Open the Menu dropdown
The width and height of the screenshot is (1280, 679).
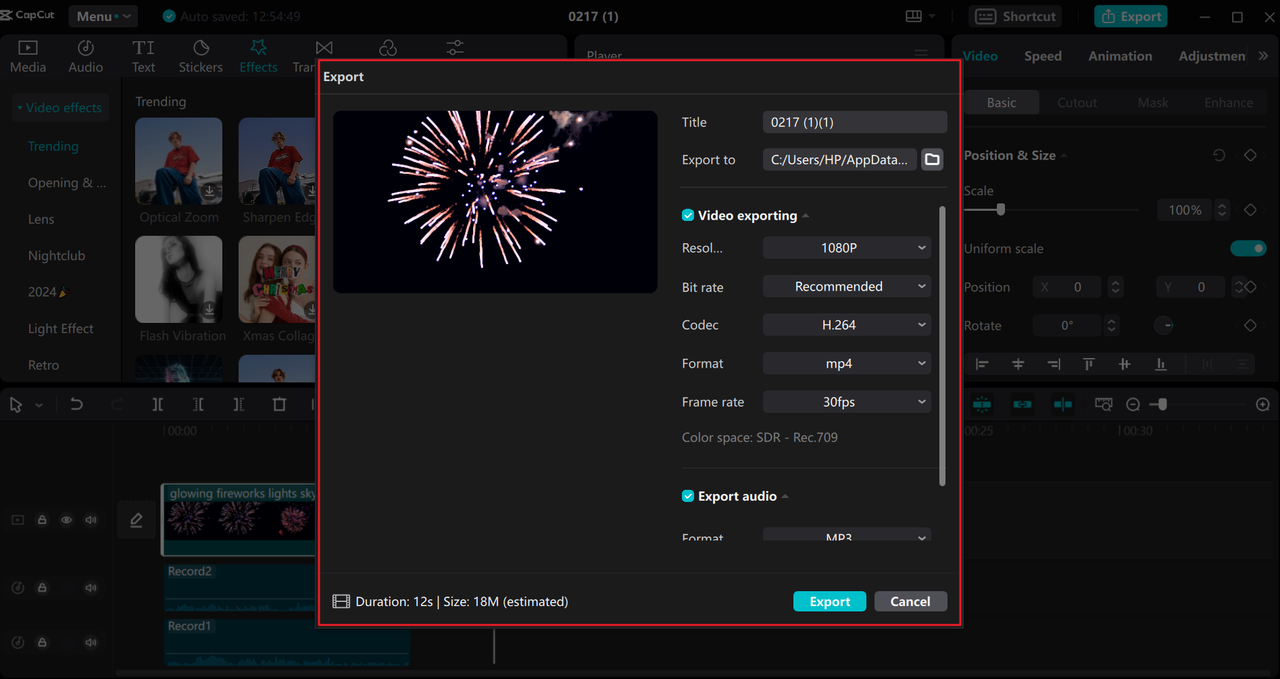coord(103,16)
